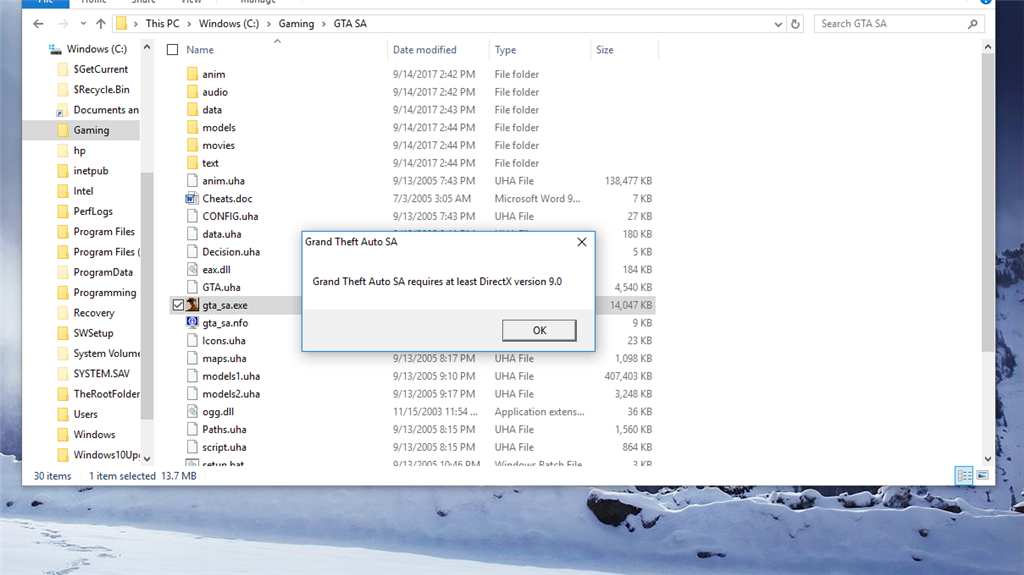Click the refresh button in address bar
This screenshot has width=1024, height=575.
(795, 24)
